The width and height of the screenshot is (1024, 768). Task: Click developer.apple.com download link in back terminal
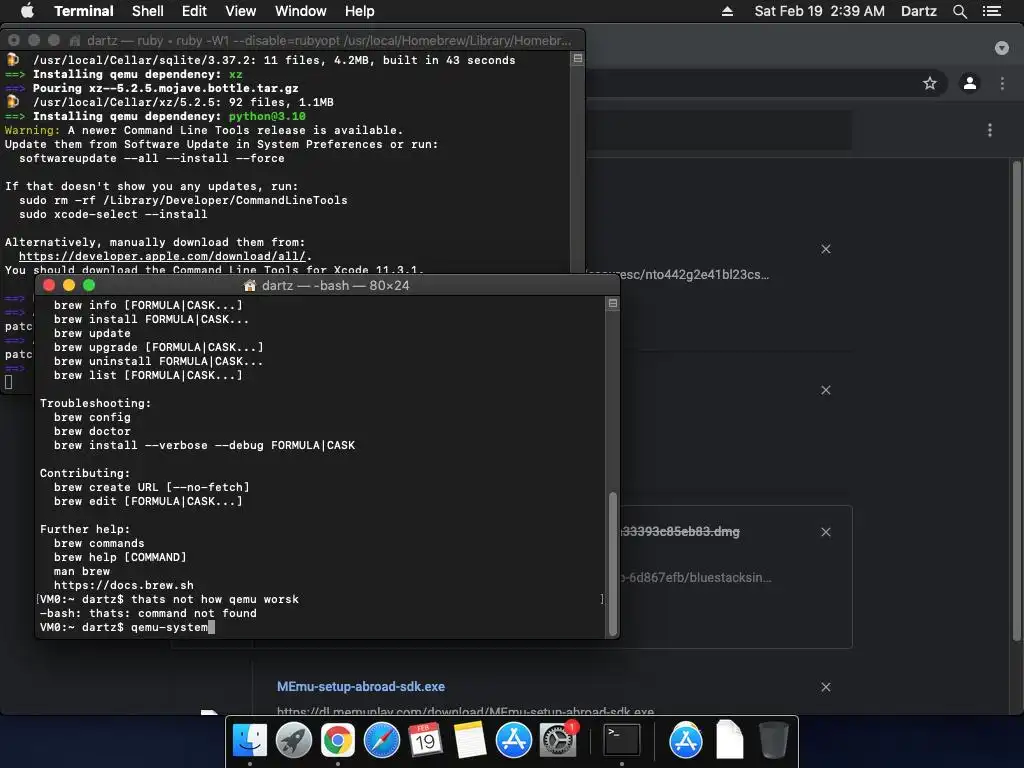pyautogui.click(x=162, y=256)
